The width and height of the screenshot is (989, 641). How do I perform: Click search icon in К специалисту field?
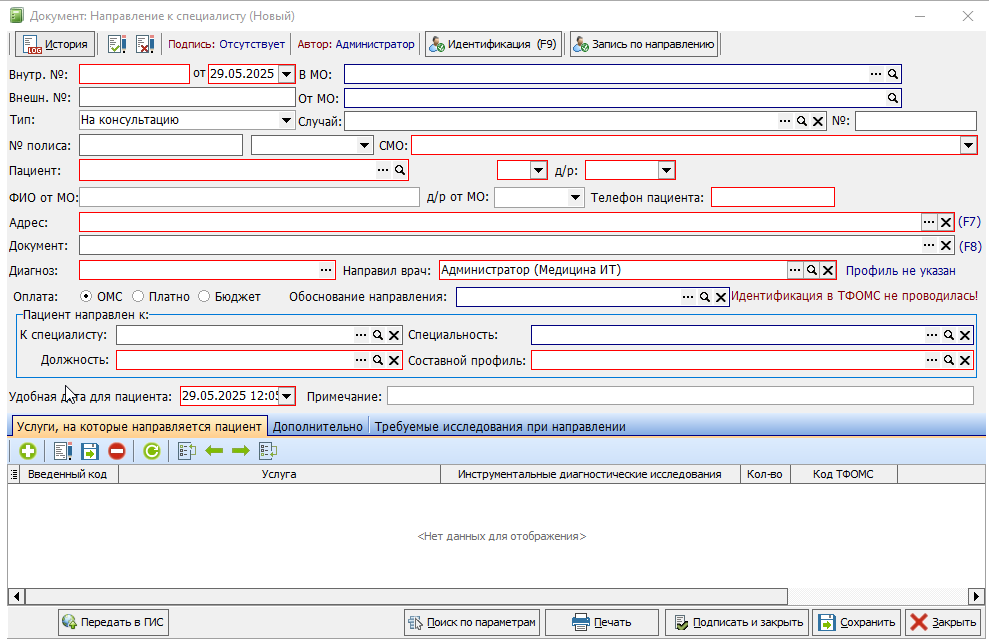pyautogui.click(x=377, y=335)
